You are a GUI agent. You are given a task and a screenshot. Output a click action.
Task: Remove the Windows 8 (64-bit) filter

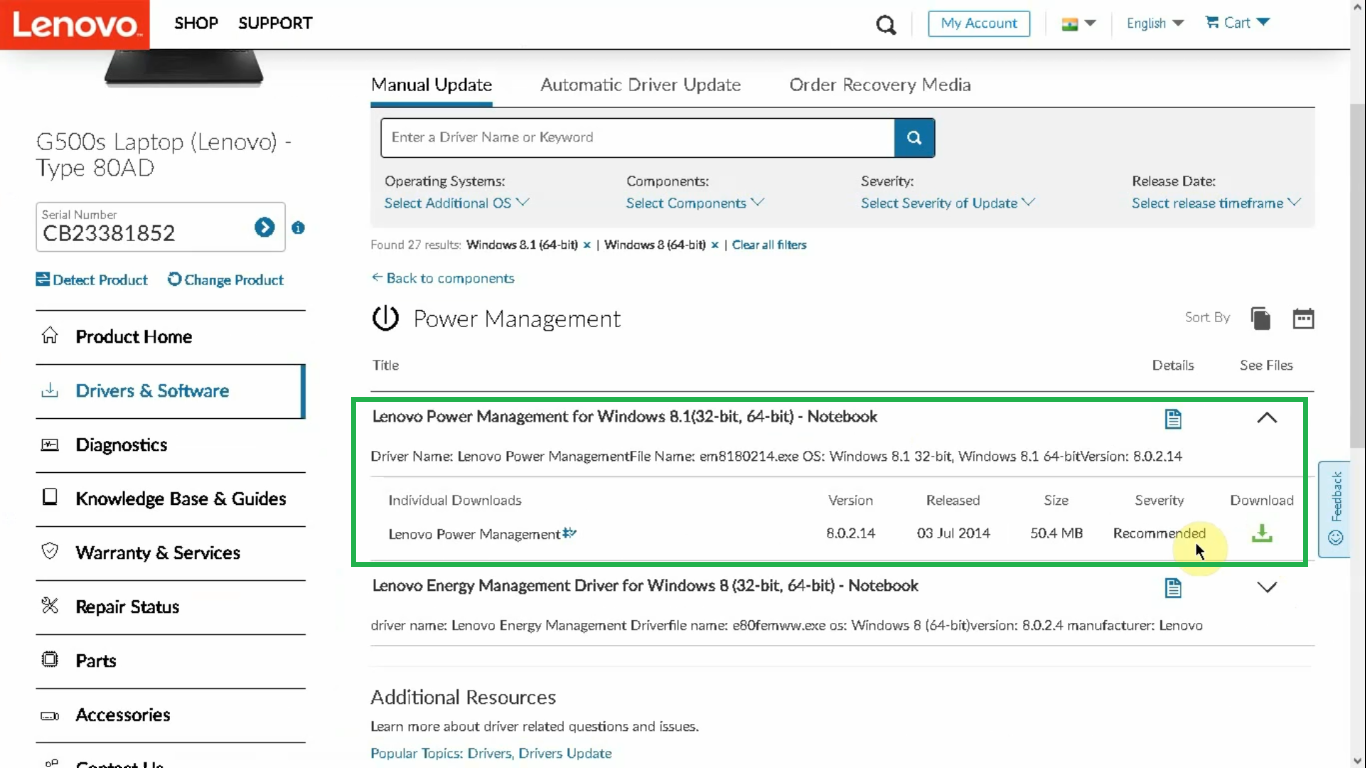click(x=715, y=245)
